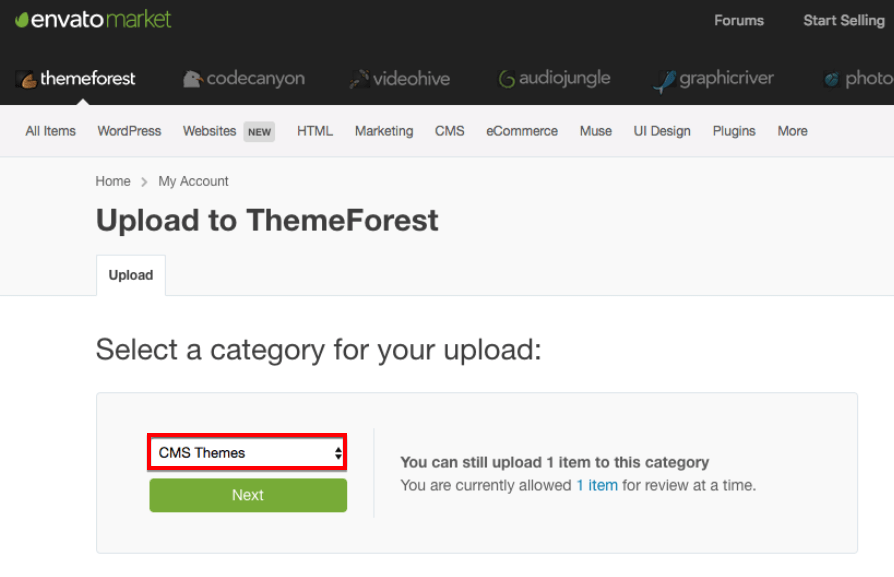Image resolution: width=894 pixels, height=577 pixels.
Task: Expand the More navigation menu
Action: [792, 131]
